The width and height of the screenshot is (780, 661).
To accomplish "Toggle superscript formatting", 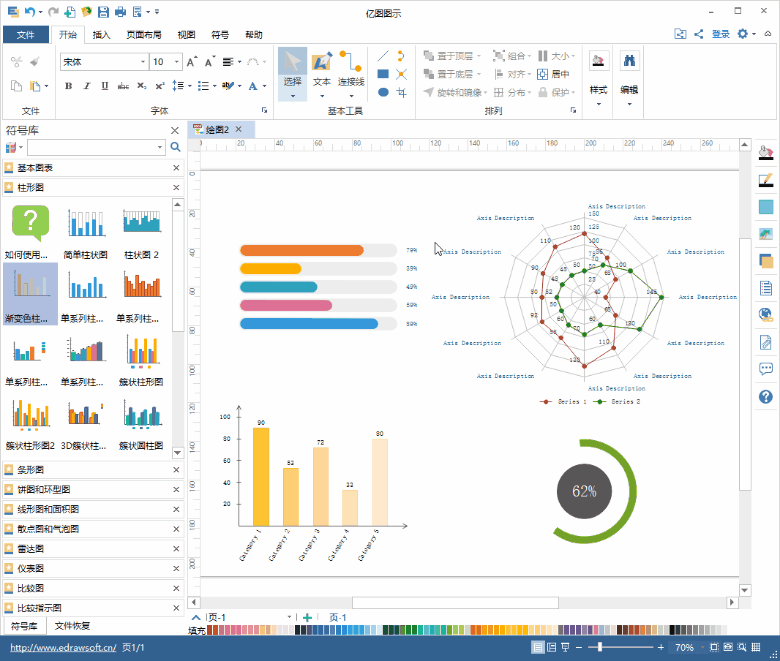I will point(160,86).
